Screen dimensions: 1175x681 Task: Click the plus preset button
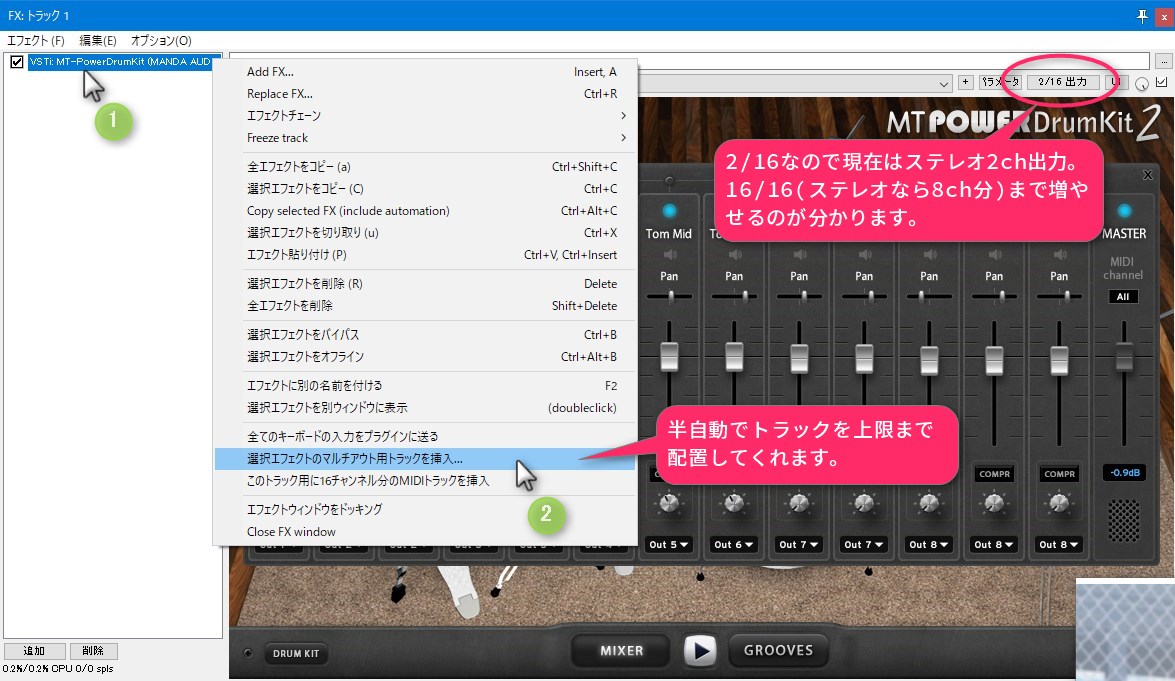[965, 82]
